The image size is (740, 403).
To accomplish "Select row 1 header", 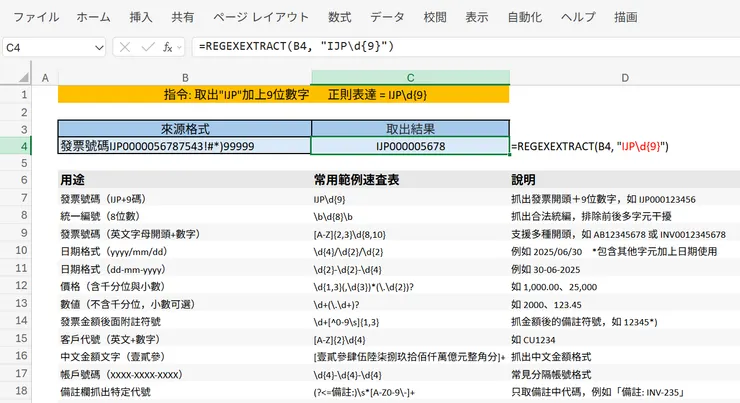I will (24, 94).
